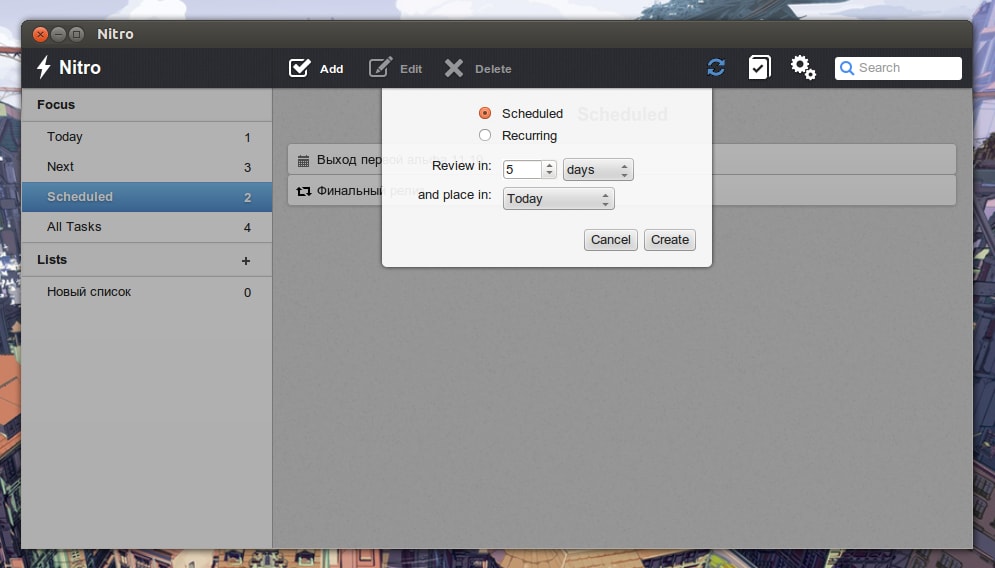Open the 'and place in' Today dropdown
The width and height of the screenshot is (995, 568).
click(558, 199)
